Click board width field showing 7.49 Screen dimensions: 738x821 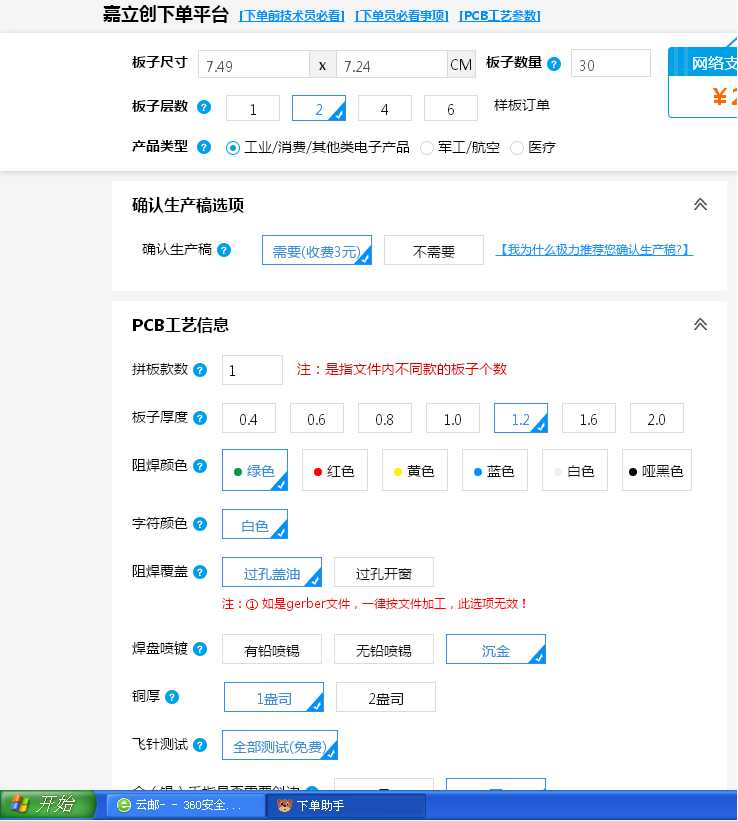coord(254,65)
